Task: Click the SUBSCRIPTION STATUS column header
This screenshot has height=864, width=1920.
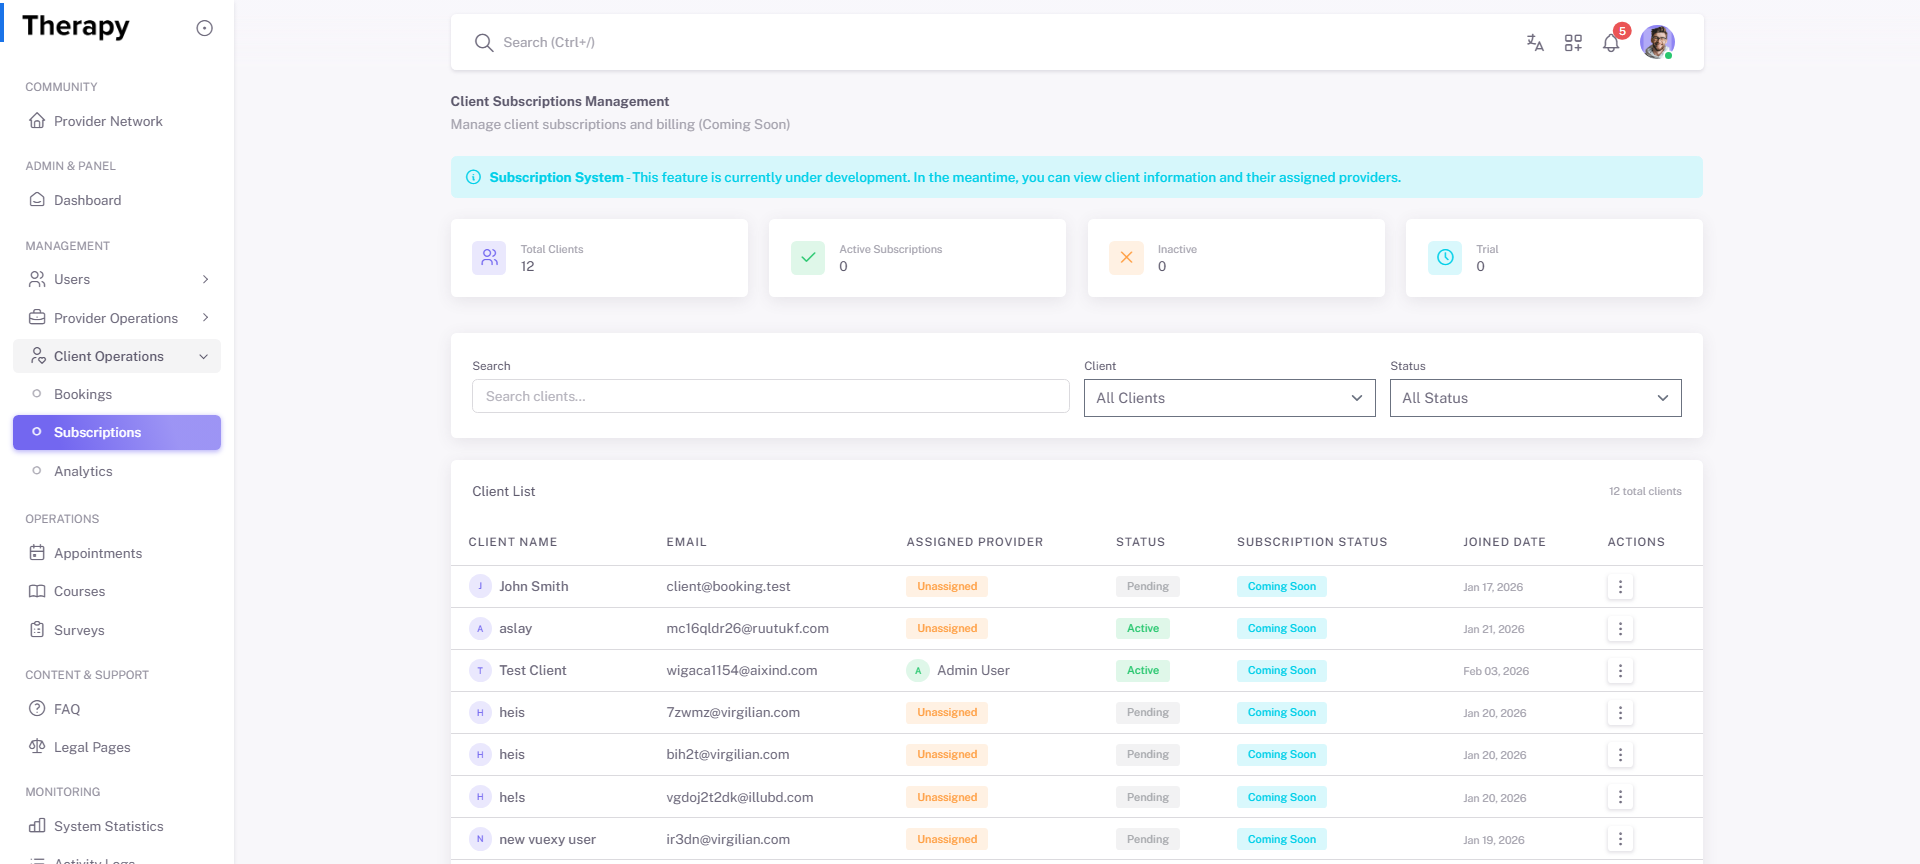Action: [1312, 542]
